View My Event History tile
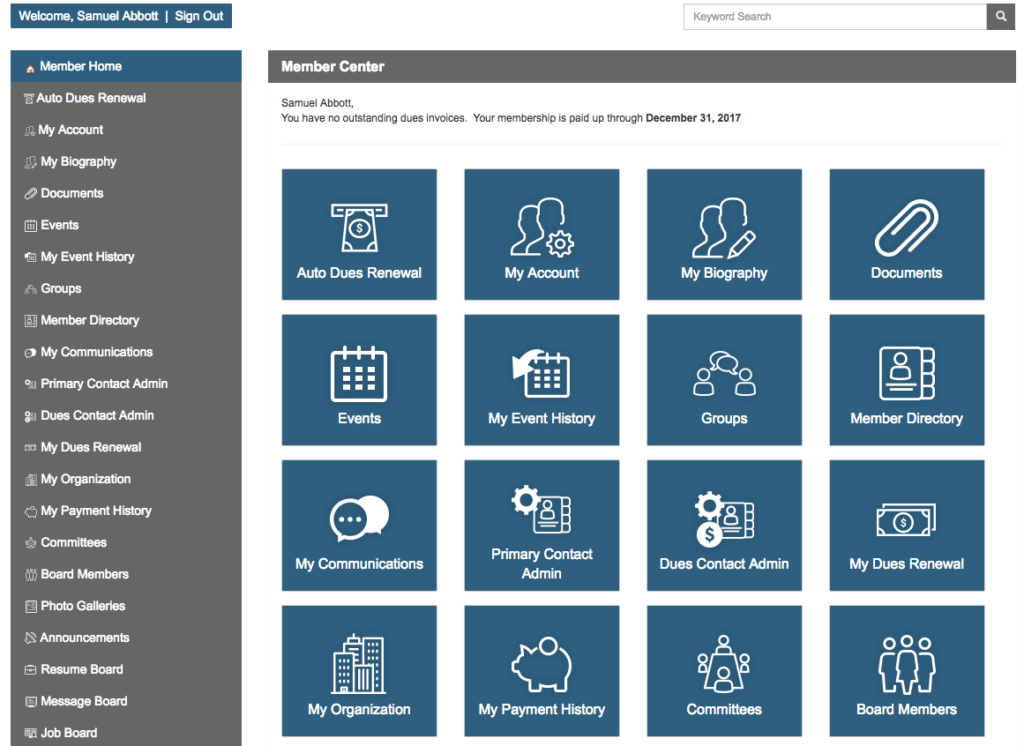 tap(541, 380)
